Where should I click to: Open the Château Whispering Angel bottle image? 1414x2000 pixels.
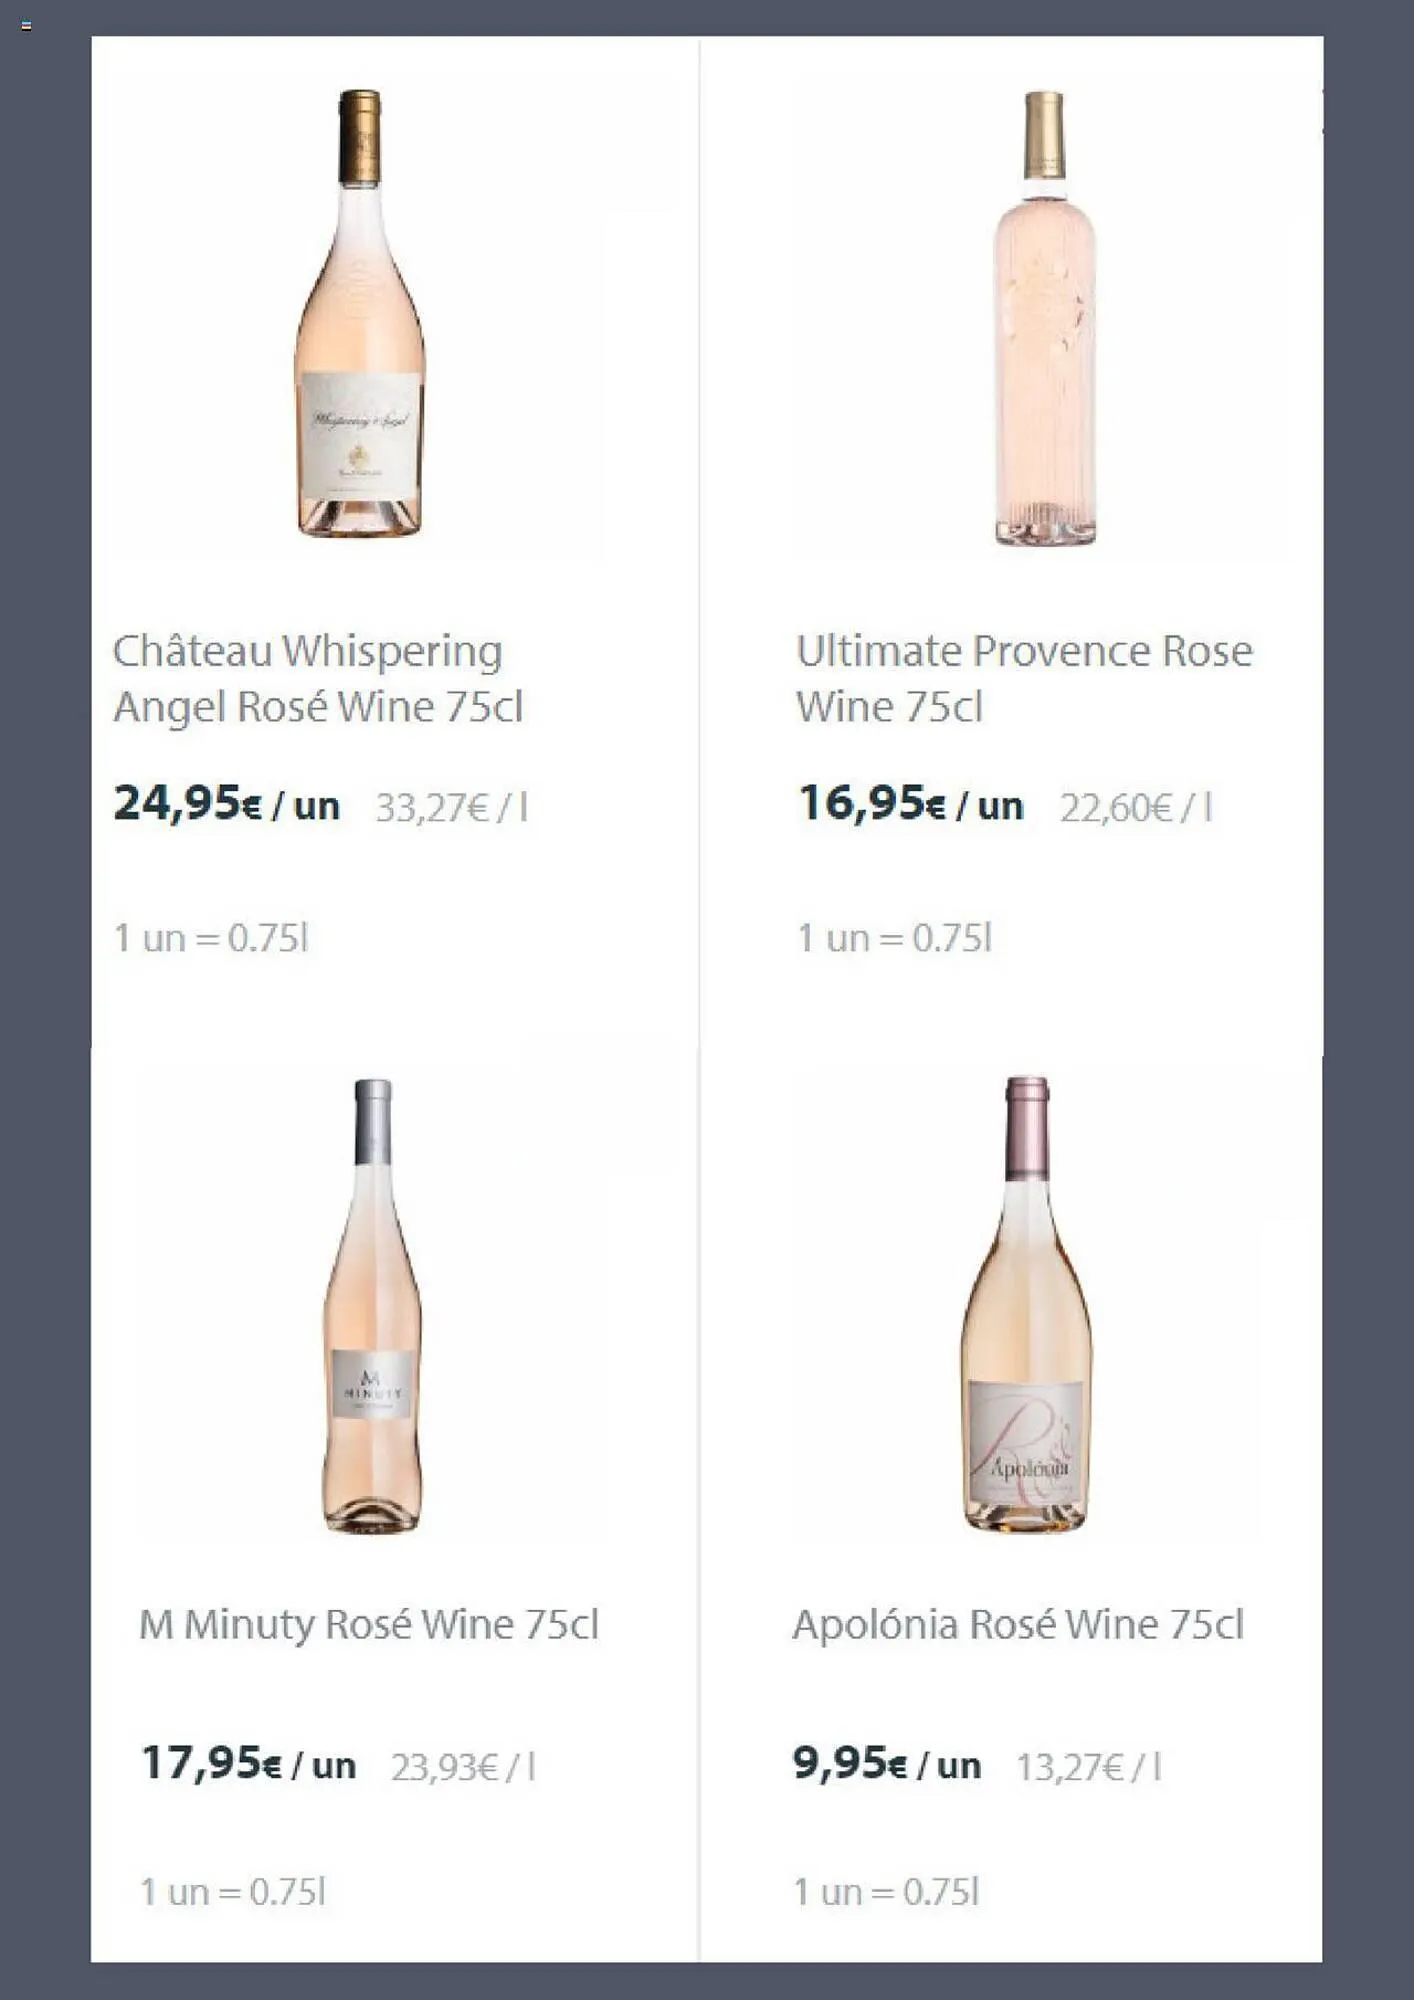(360, 315)
